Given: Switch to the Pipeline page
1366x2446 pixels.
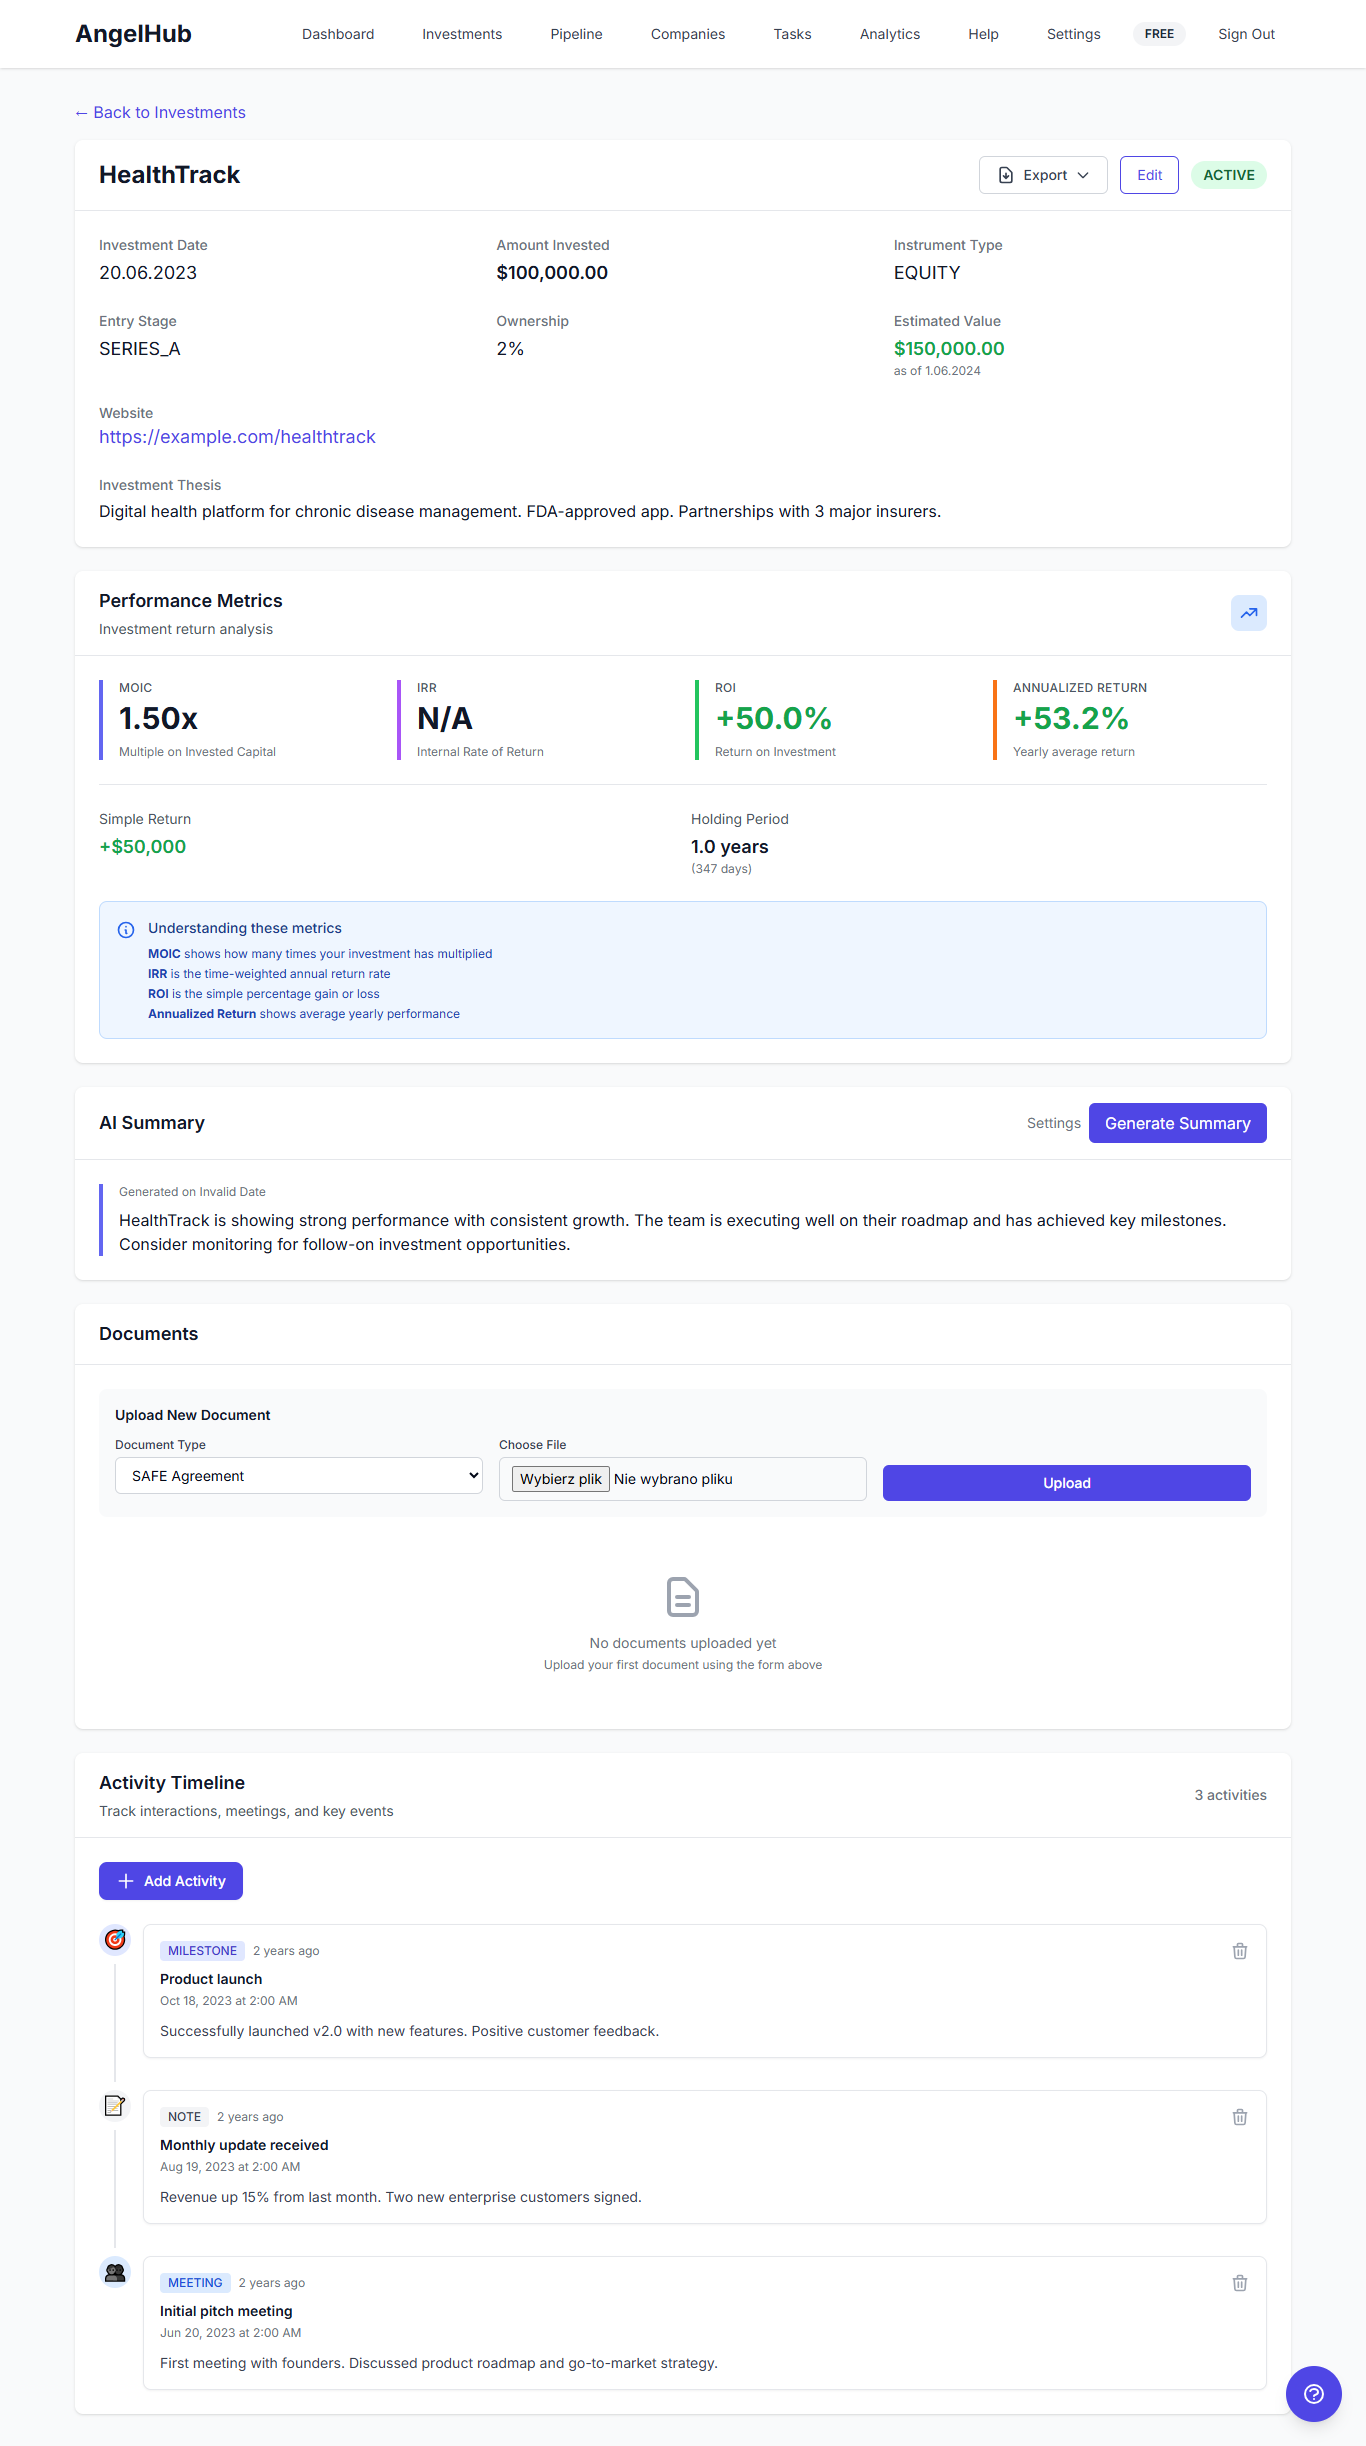Looking at the screenshot, I should (576, 34).
